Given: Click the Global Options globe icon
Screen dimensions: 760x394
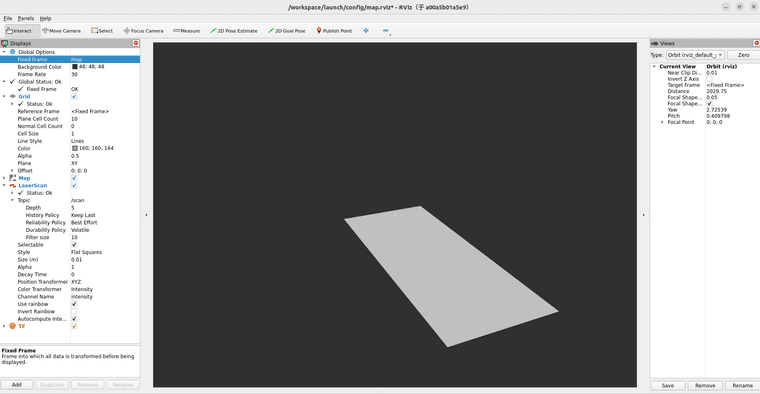Looking at the screenshot, I should point(13,52).
